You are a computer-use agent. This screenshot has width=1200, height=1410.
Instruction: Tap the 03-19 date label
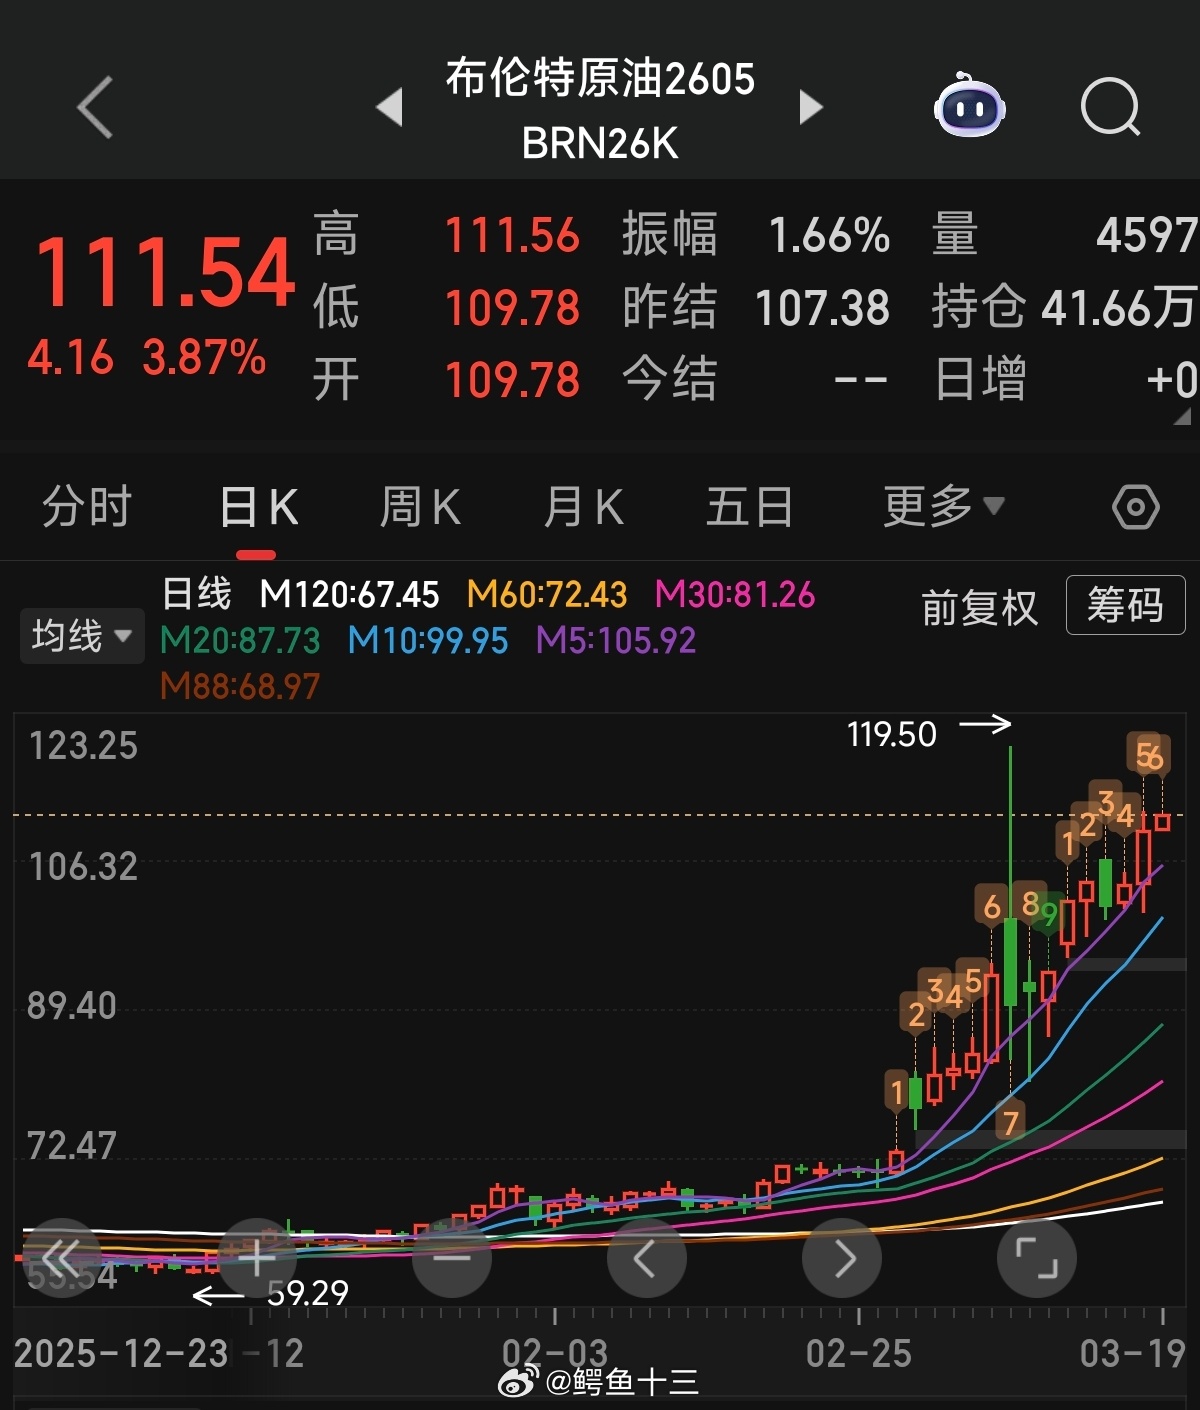pos(1133,1354)
